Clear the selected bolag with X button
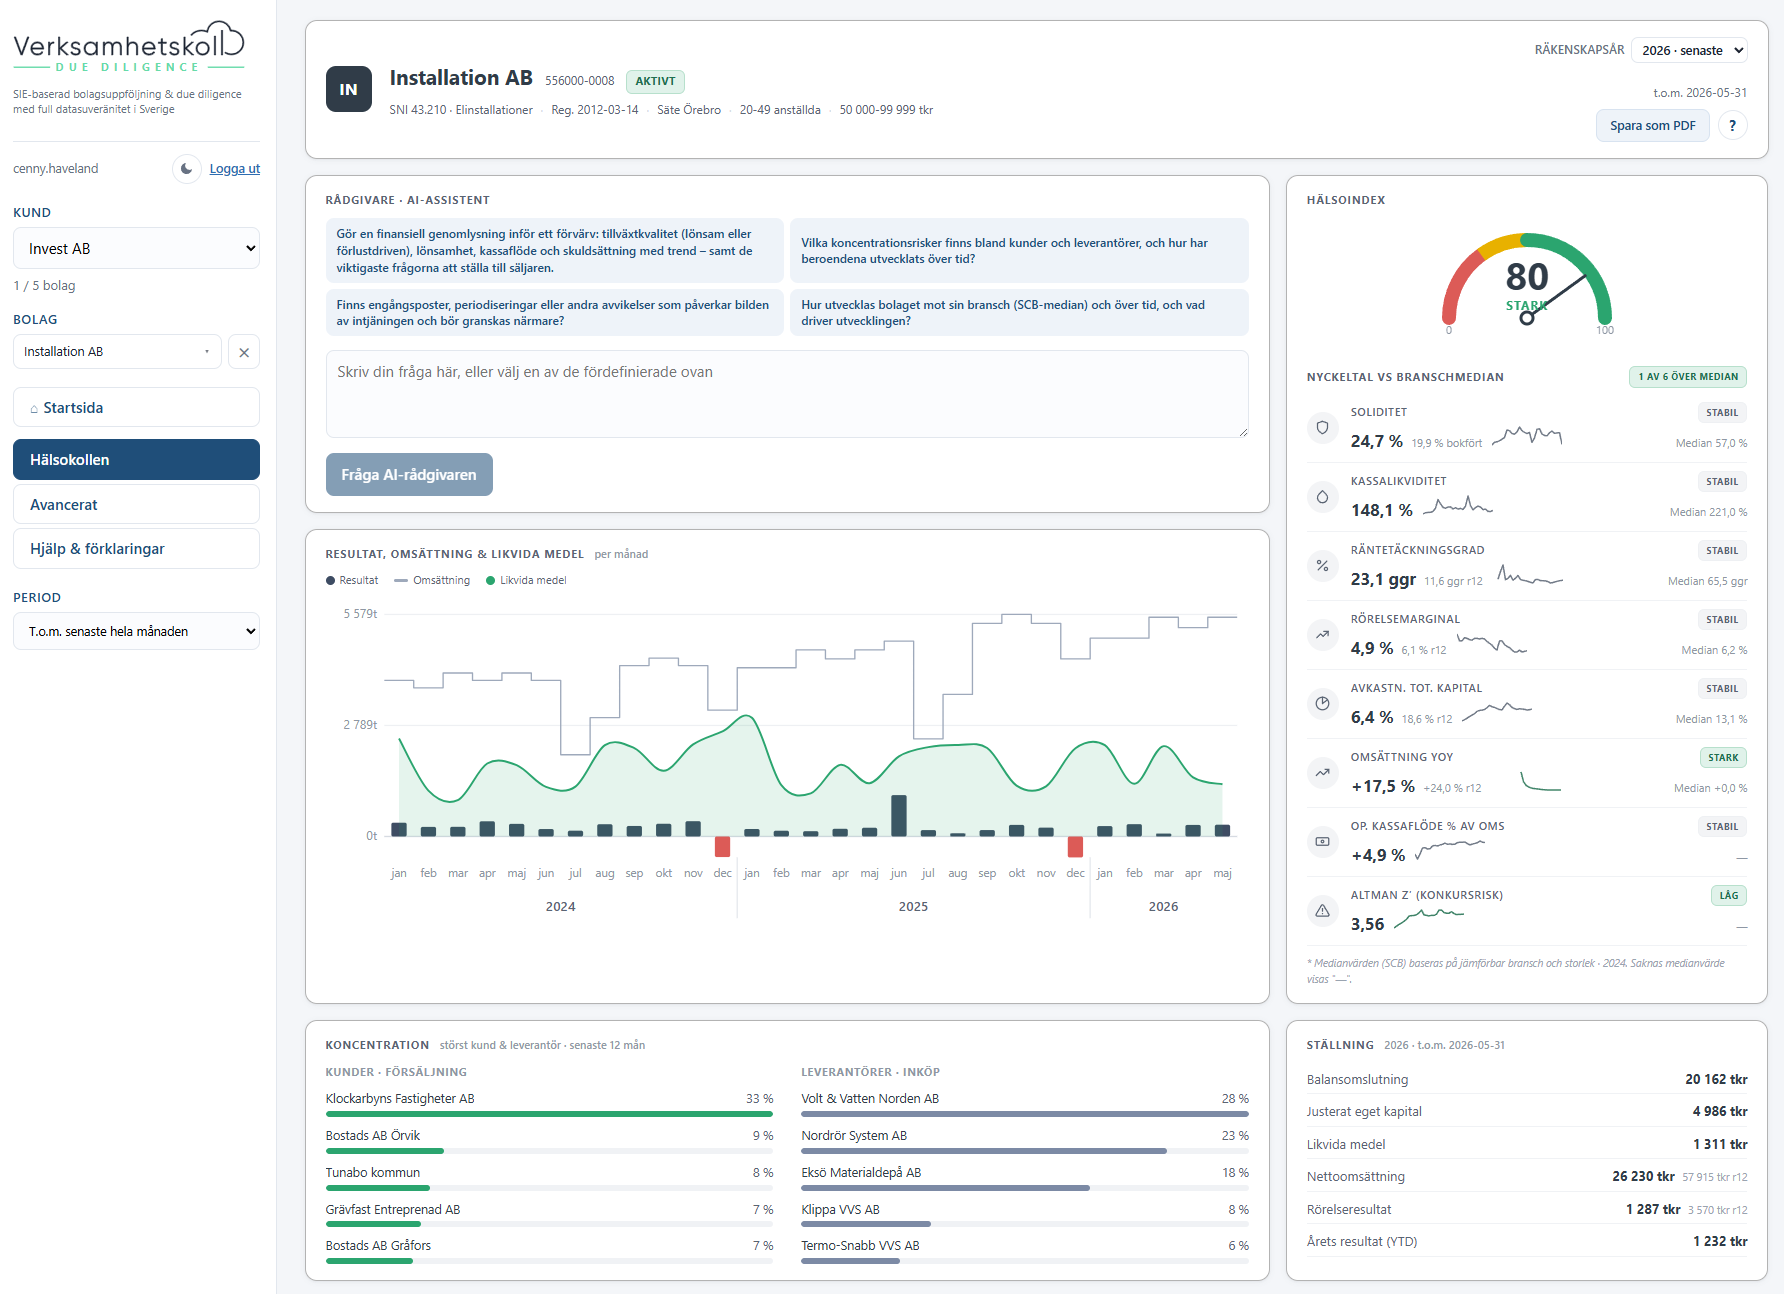Viewport: 1784px width, 1294px height. pyautogui.click(x=244, y=352)
